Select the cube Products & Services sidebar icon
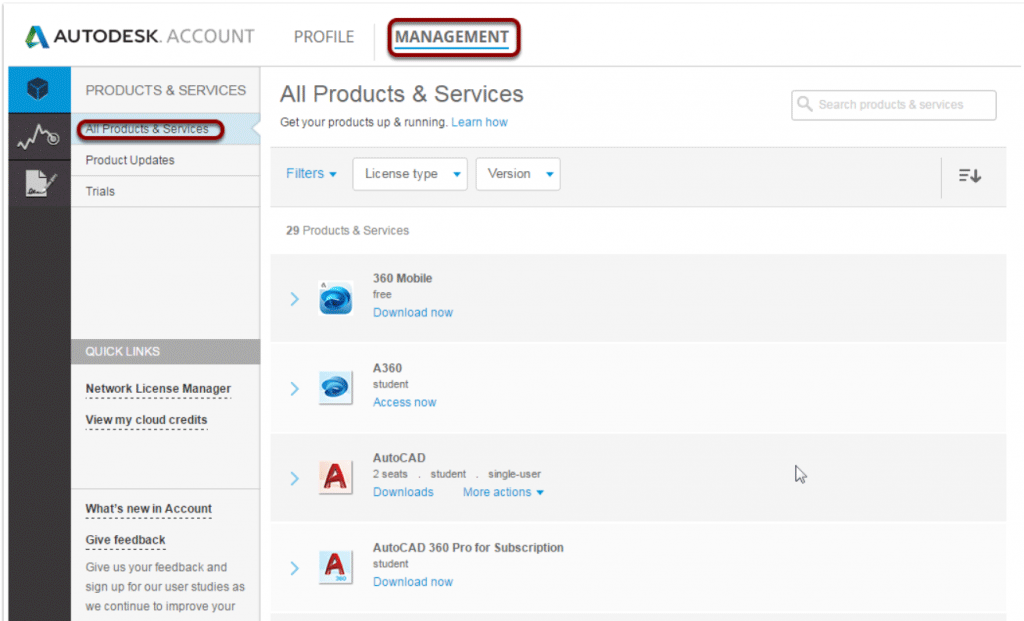 (x=39, y=90)
